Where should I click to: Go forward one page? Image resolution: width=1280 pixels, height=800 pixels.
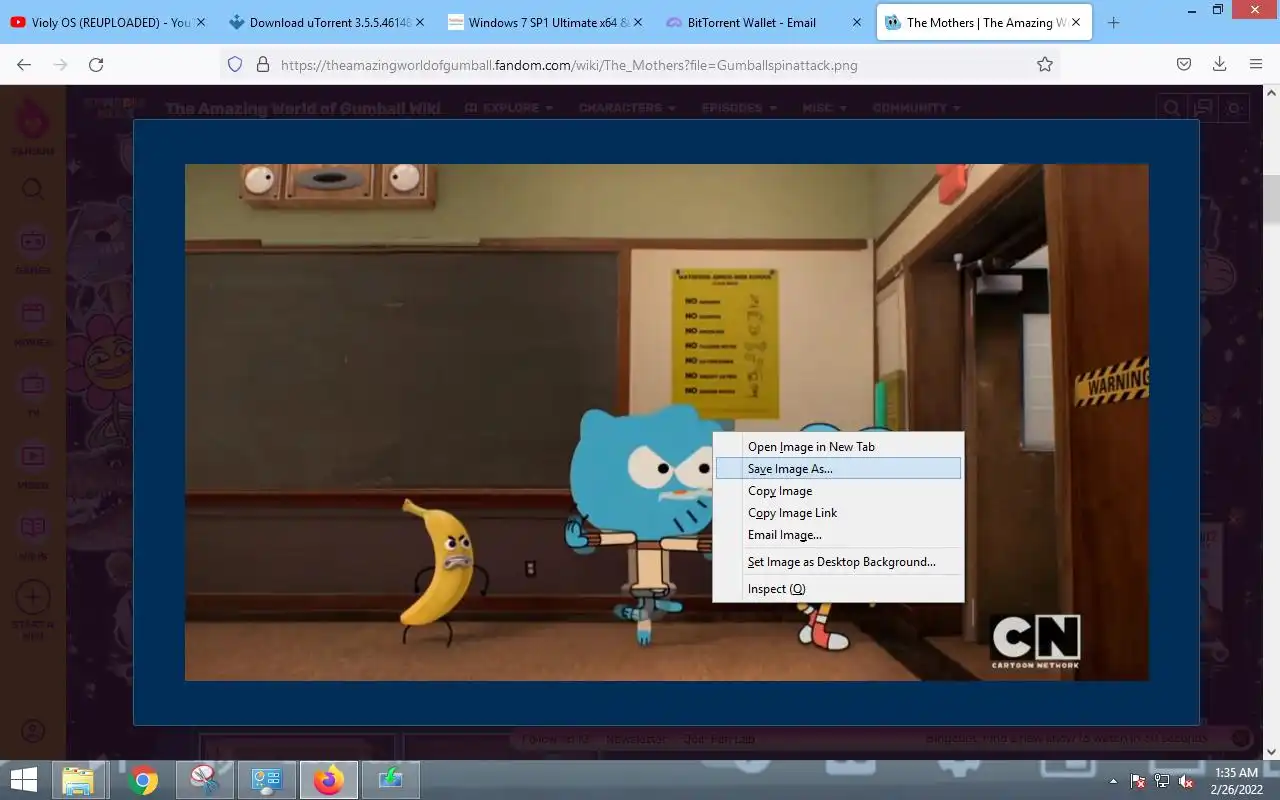60,64
